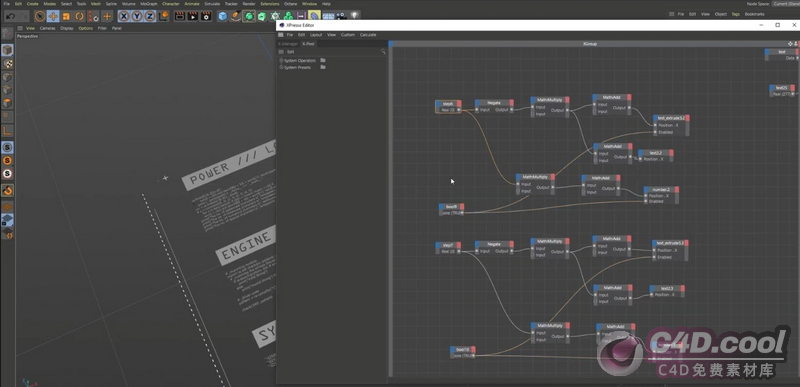Click the blue Cube primitive icon
This screenshot has height=387, width=800.
[222, 16]
